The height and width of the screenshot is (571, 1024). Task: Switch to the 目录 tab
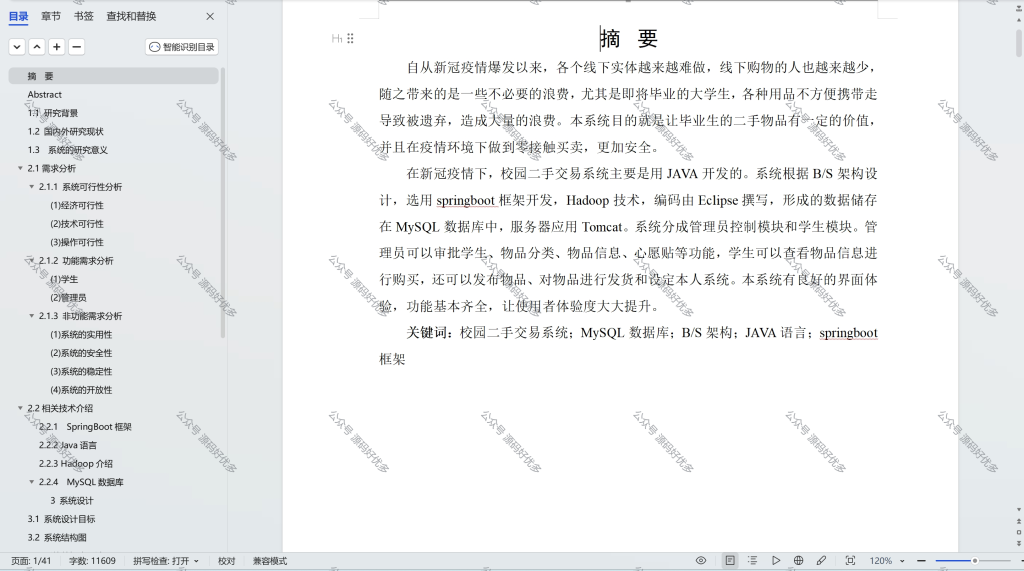[18, 16]
